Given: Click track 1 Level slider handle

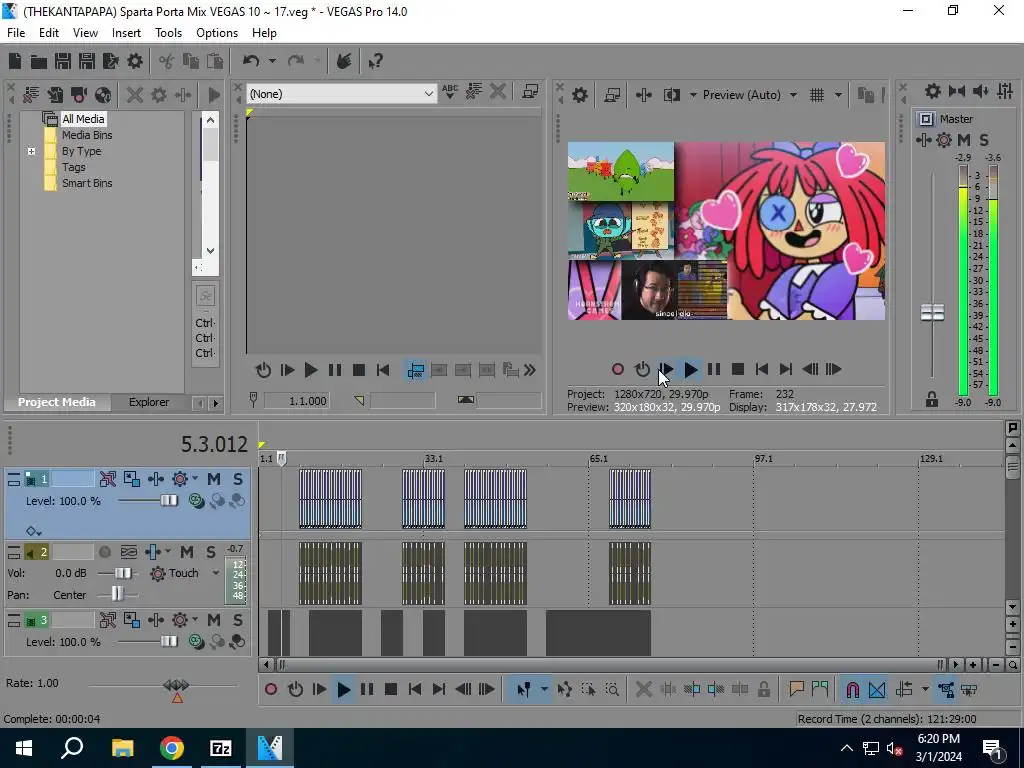Looking at the screenshot, I should pos(169,501).
